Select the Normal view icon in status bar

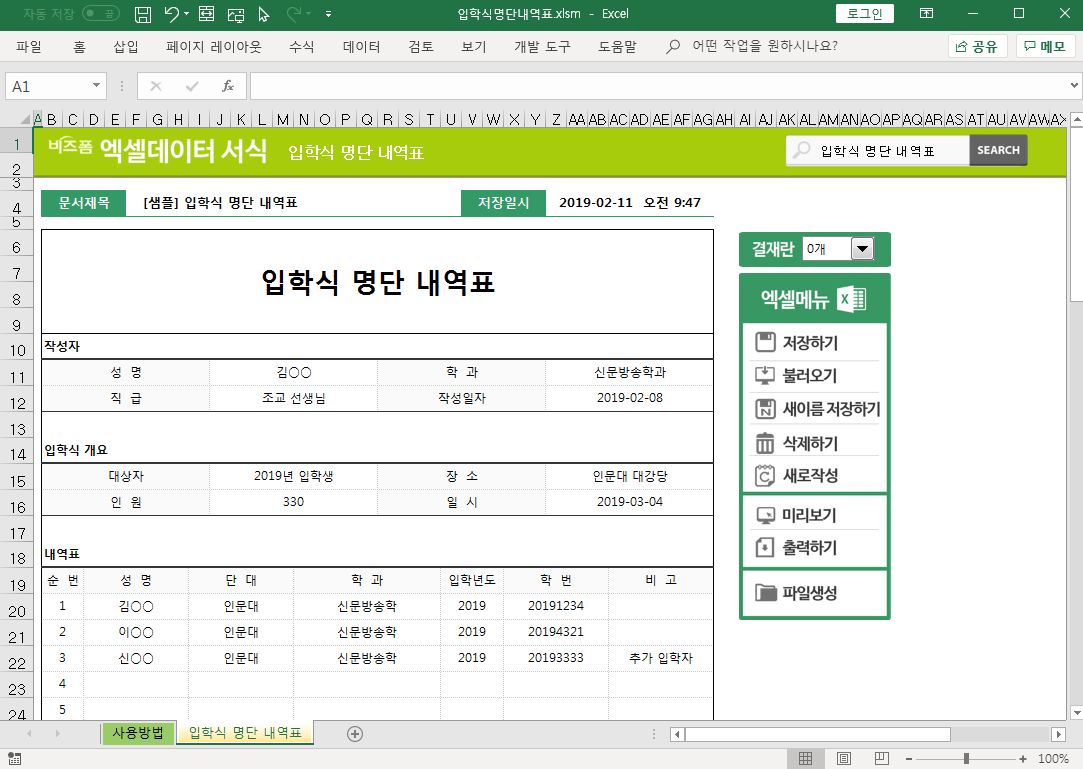point(805,759)
